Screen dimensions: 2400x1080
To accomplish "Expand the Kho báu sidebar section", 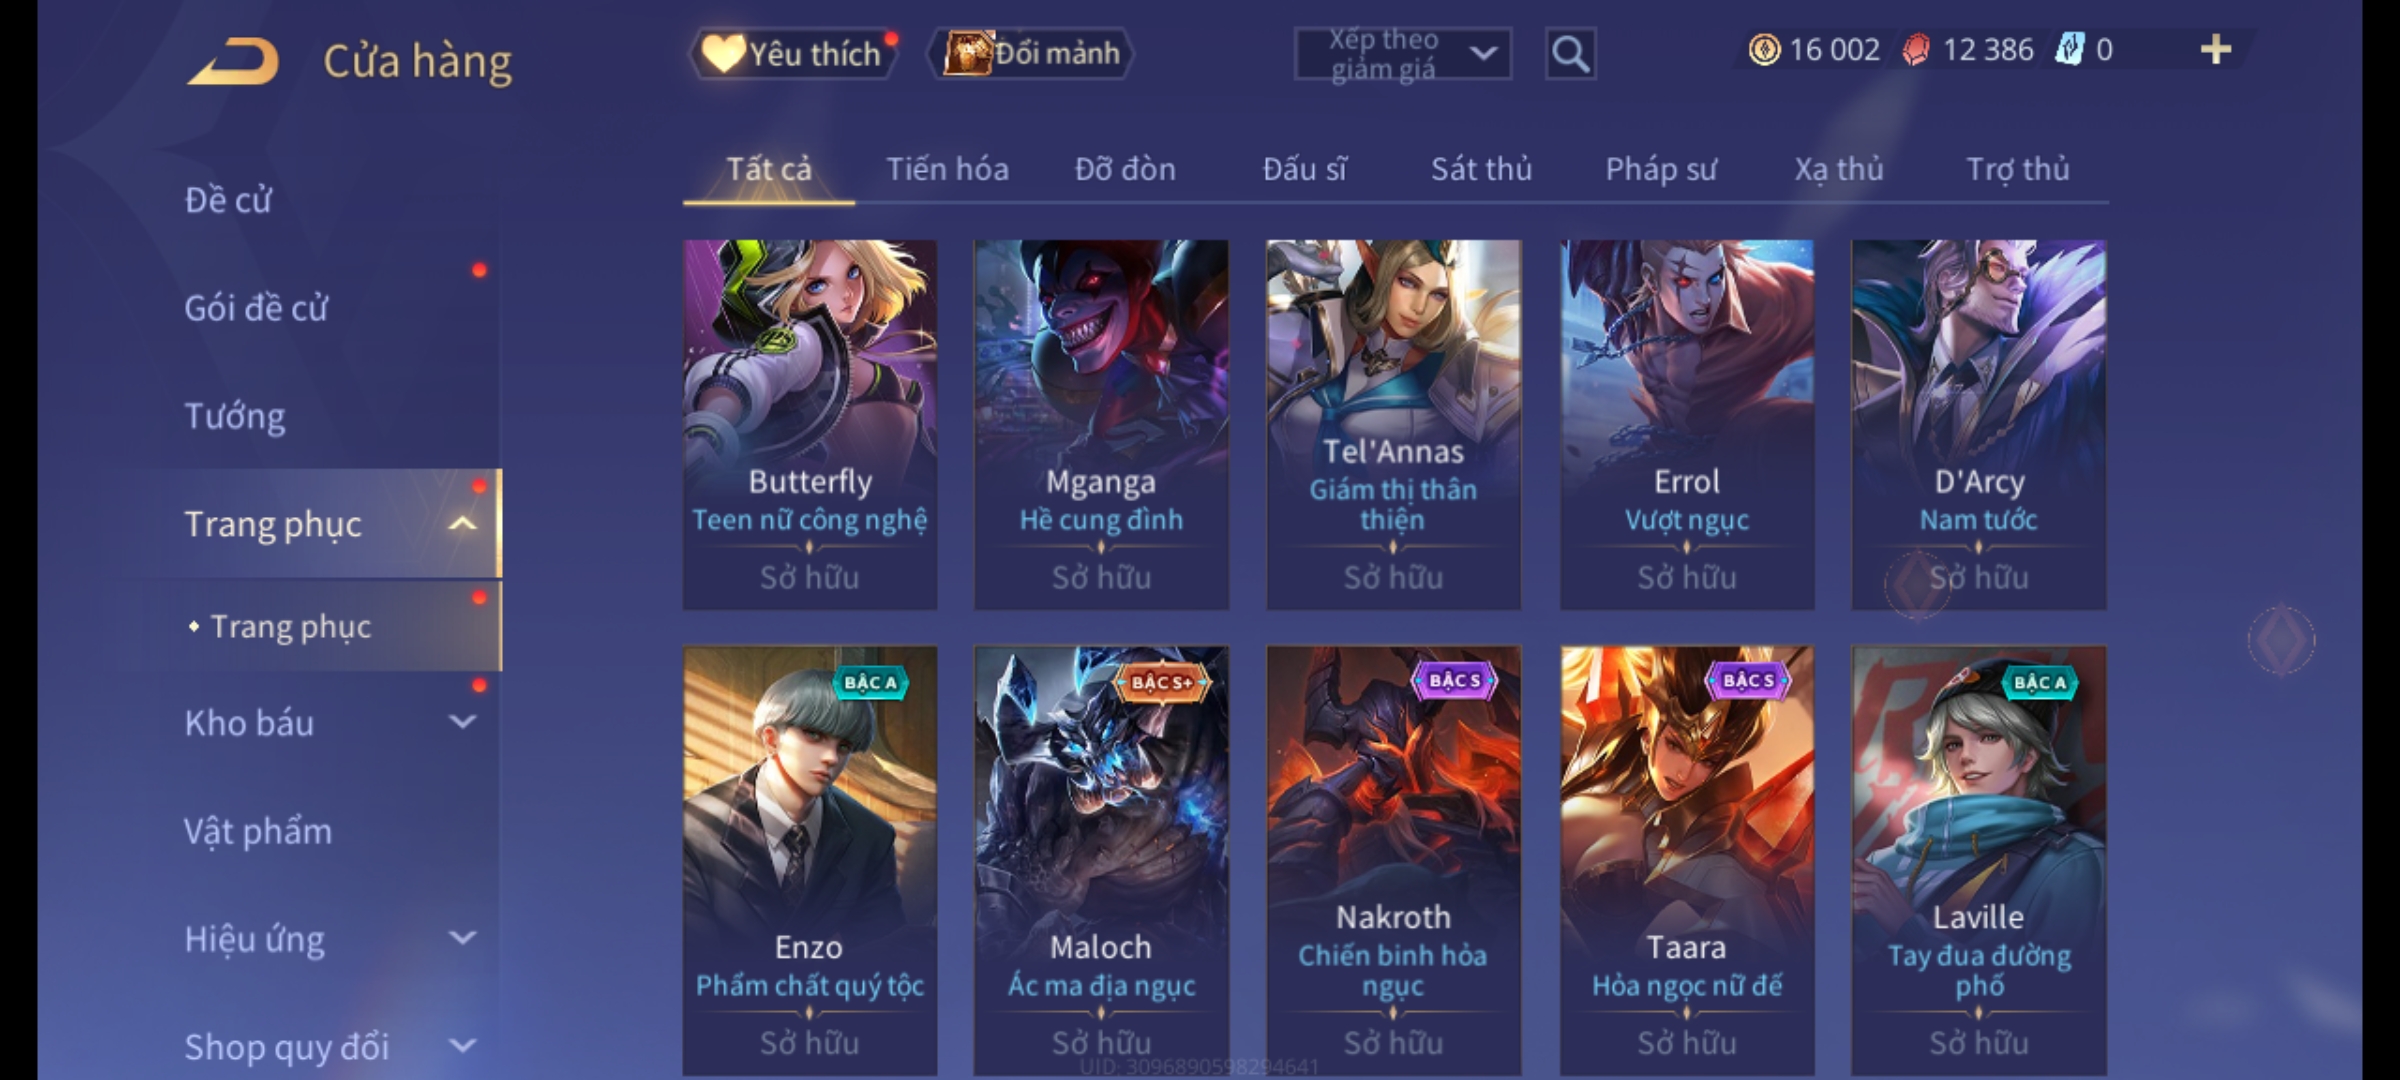I will pos(462,722).
